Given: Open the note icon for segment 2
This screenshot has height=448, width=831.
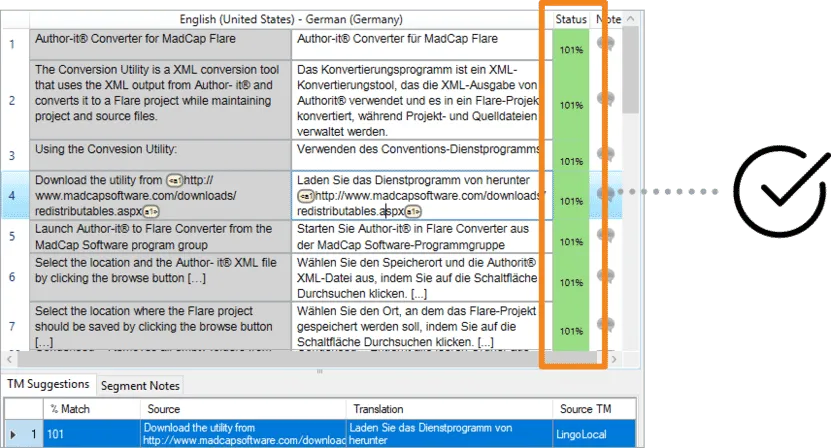Looking at the screenshot, I should coord(606,99).
